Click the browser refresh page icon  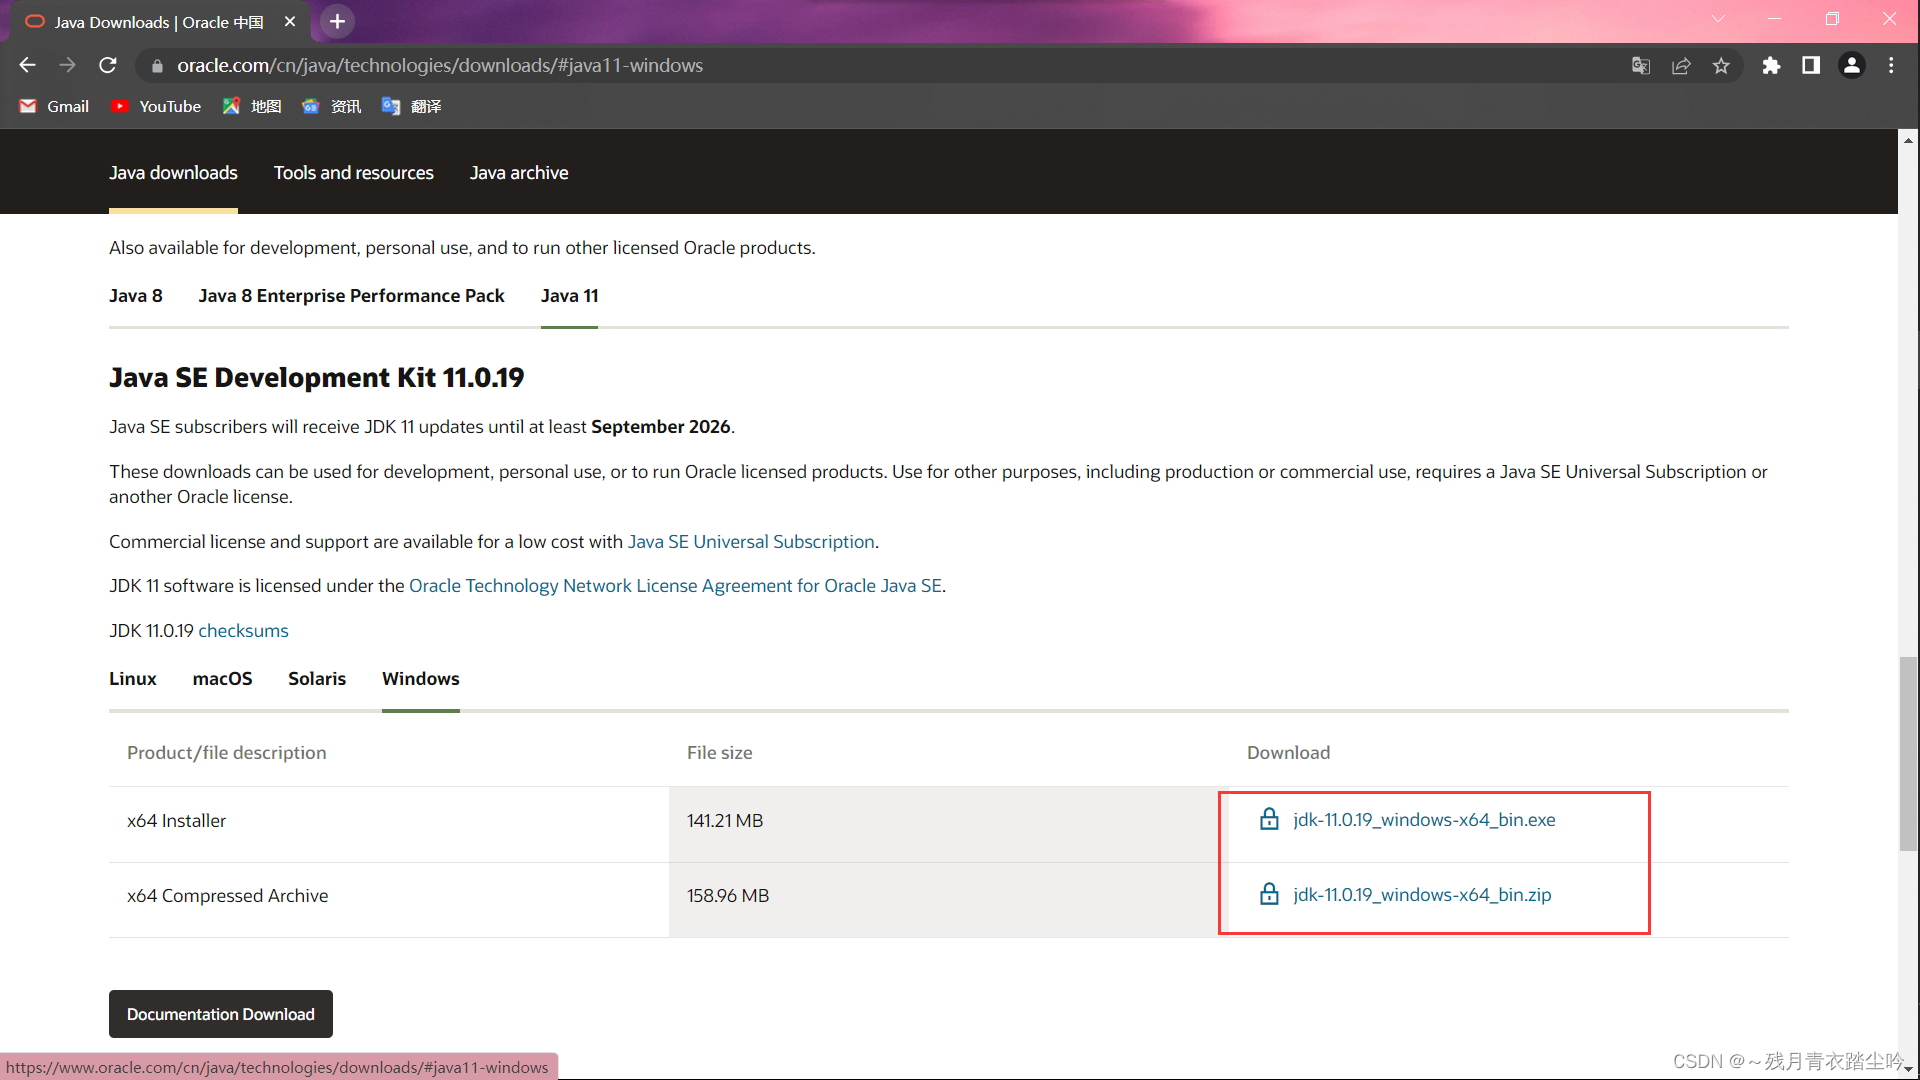111,65
